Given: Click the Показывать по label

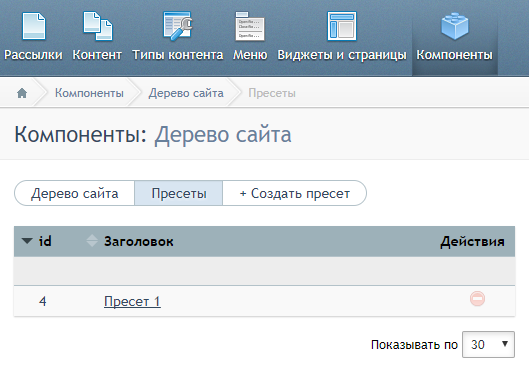Looking at the screenshot, I should pos(414,345).
